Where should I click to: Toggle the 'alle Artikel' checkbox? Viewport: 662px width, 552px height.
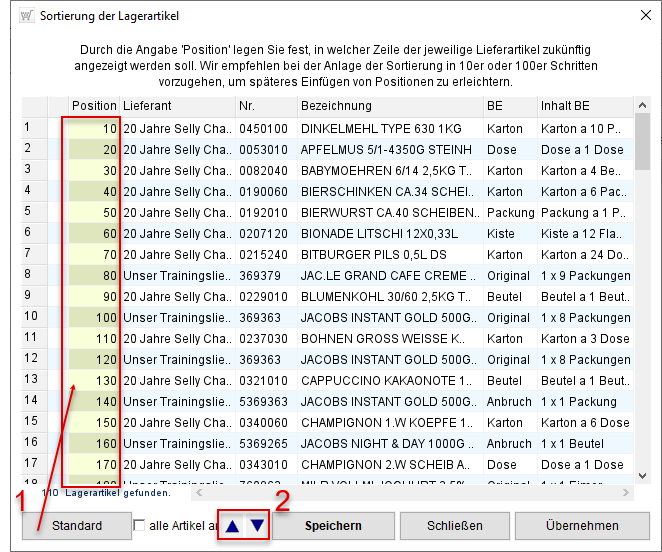138,525
